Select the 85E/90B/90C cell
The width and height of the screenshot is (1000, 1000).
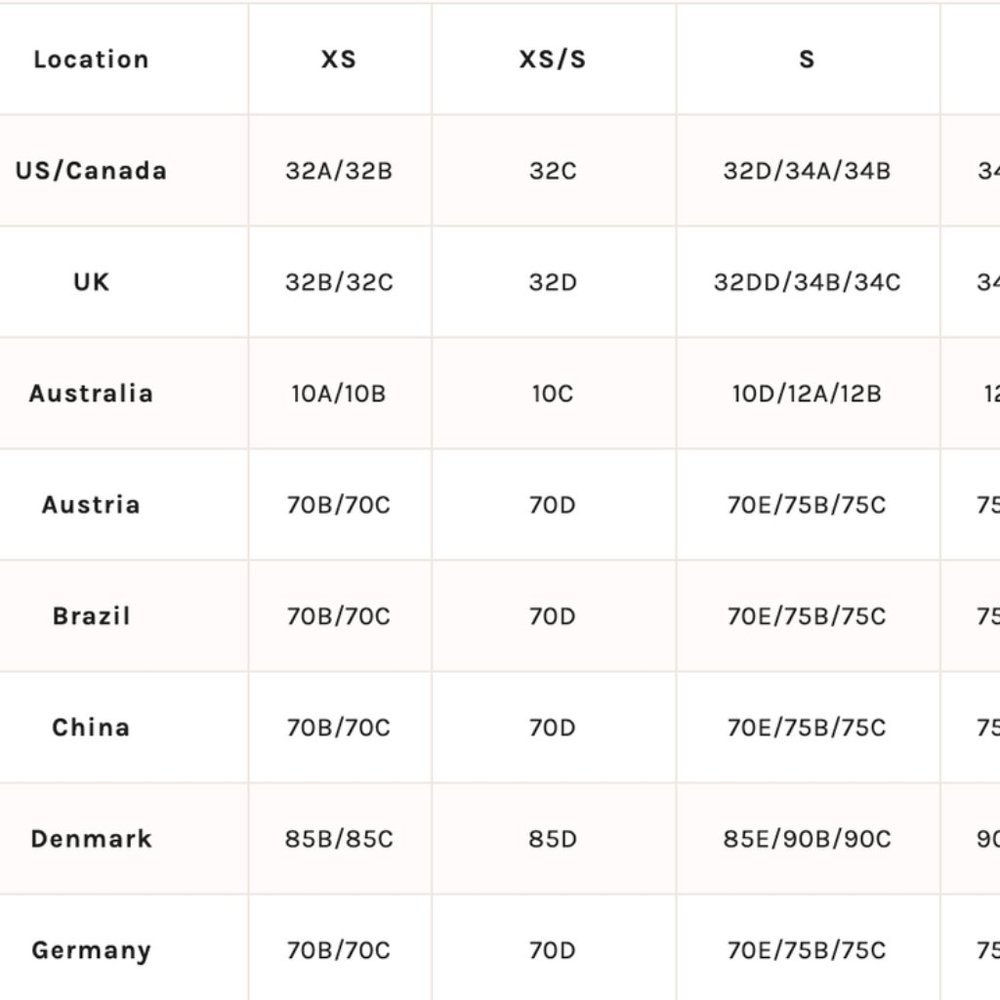tap(807, 839)
